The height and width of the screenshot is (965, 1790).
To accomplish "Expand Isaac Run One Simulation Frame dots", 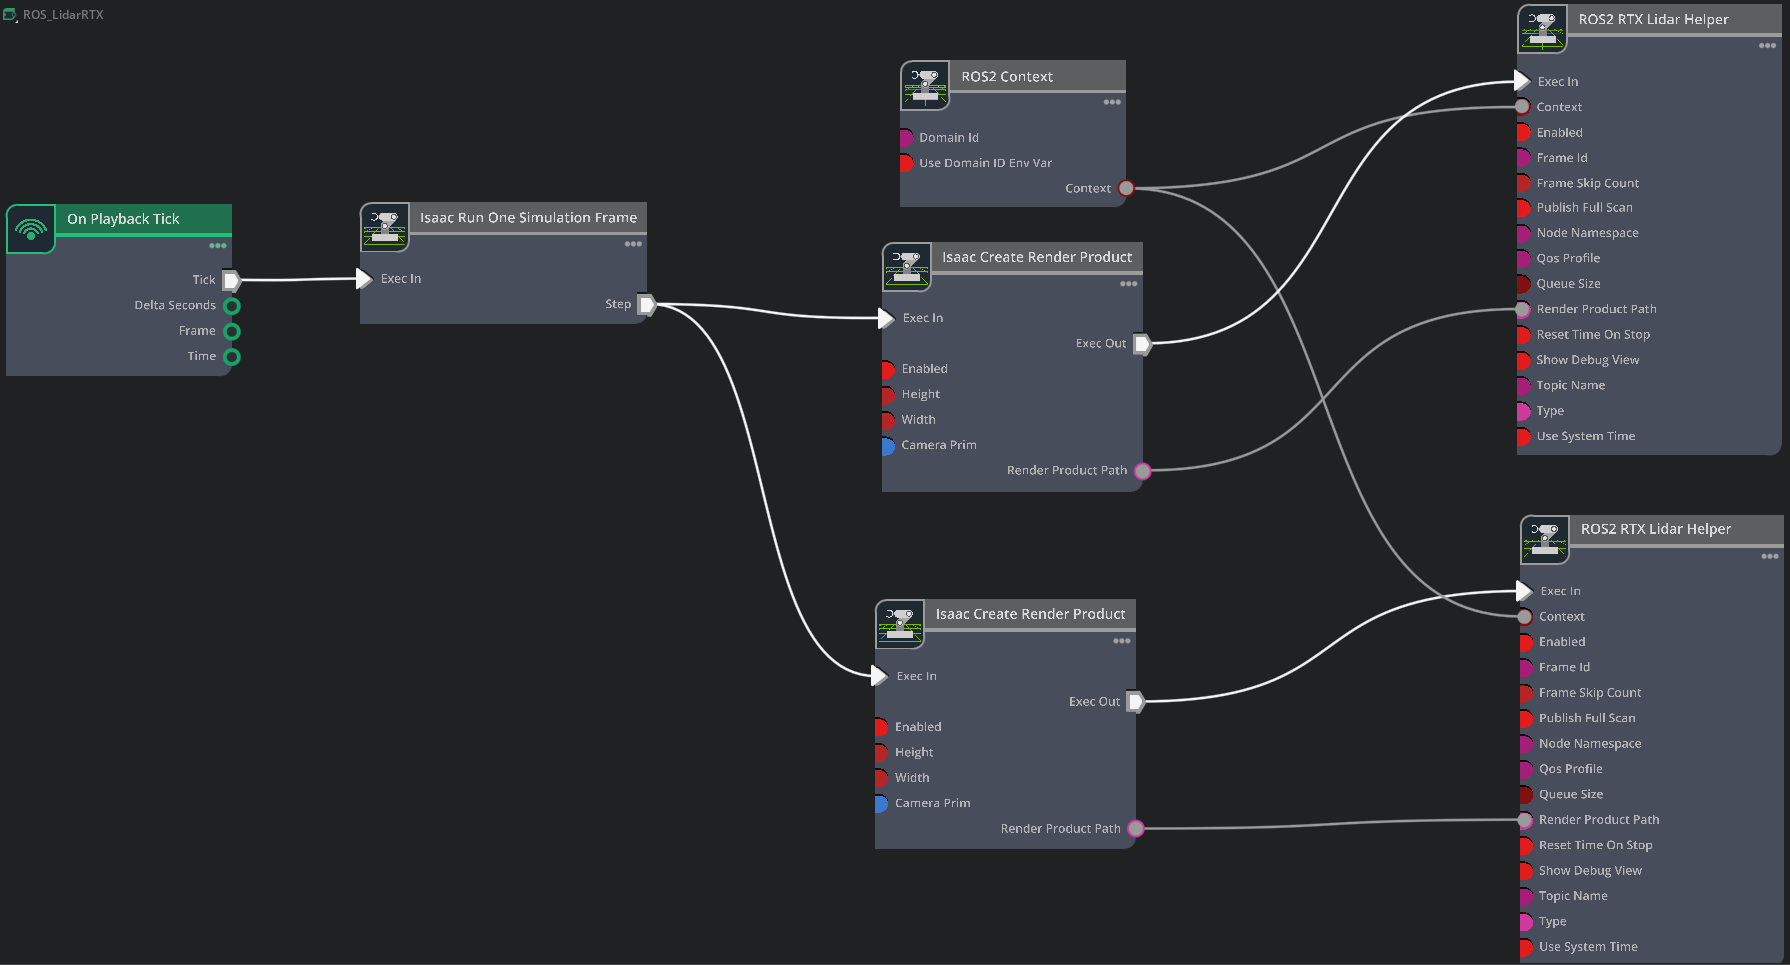I will coord(633,244).
